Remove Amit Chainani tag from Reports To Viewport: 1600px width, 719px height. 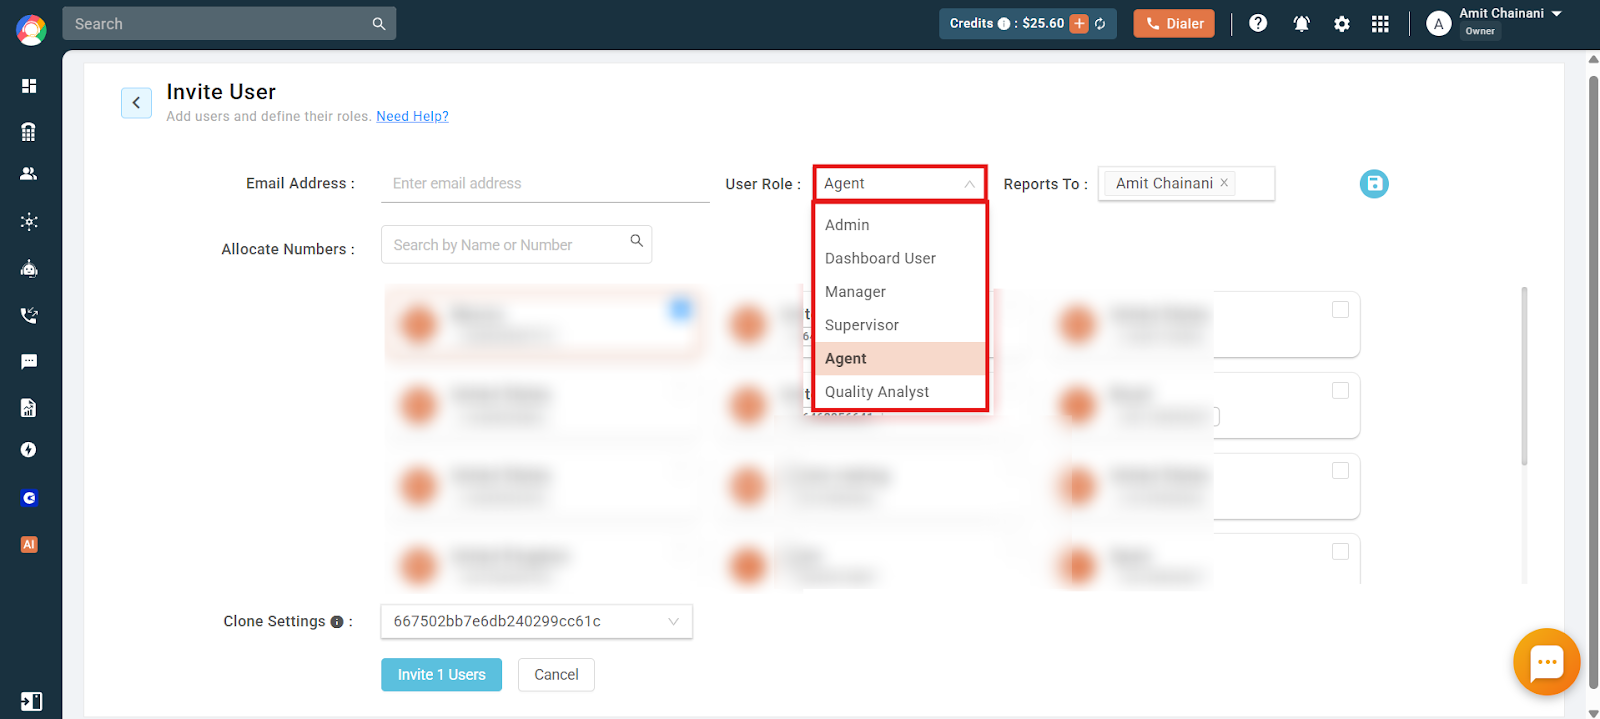point(1224,183)
